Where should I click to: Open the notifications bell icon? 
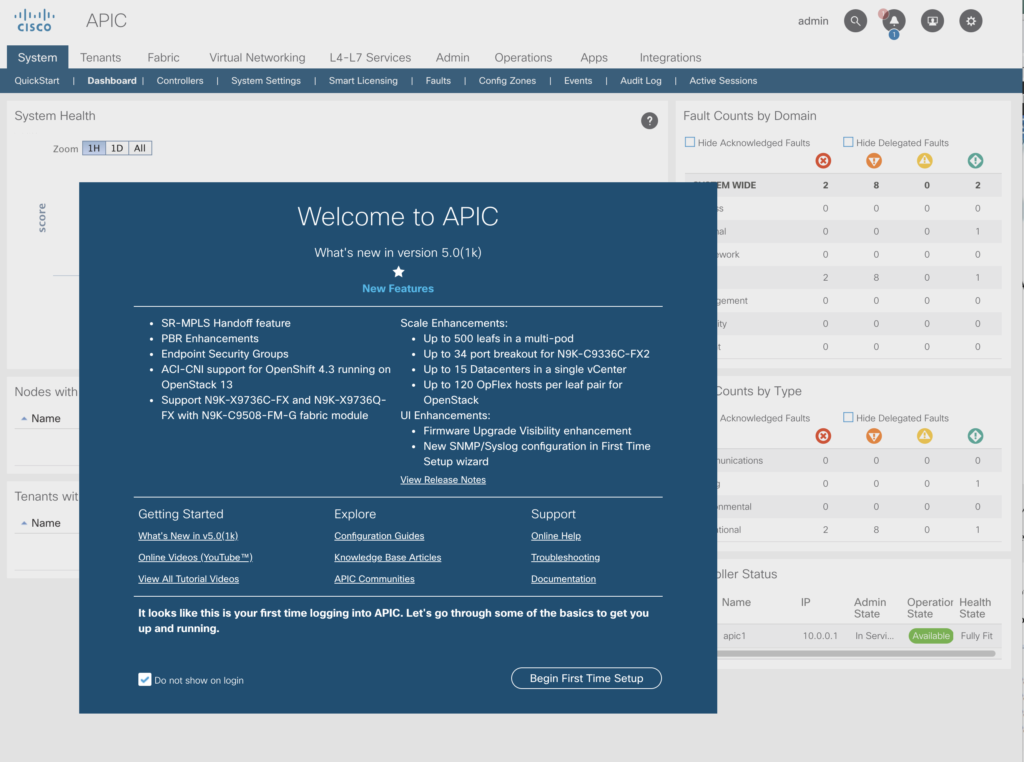893,21
